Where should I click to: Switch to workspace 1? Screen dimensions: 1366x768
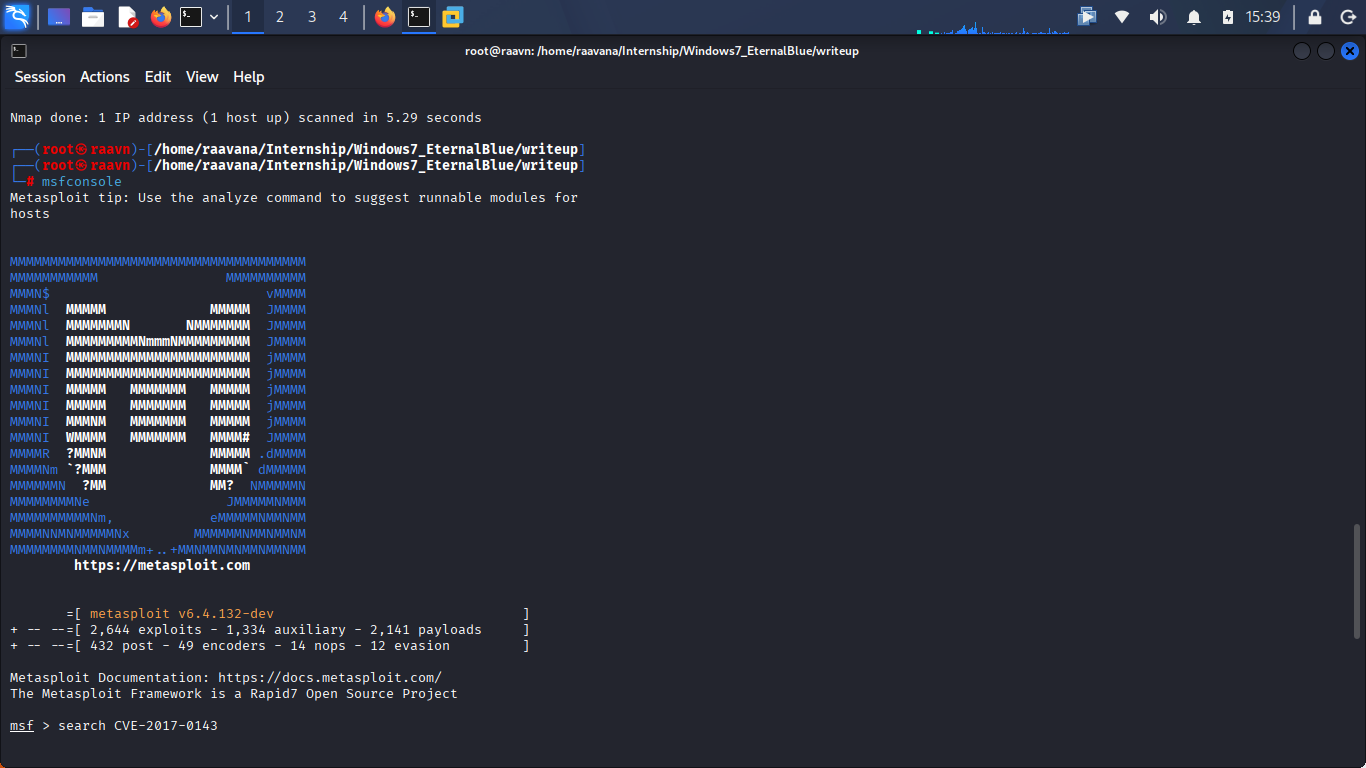click(x=247, y=17)
